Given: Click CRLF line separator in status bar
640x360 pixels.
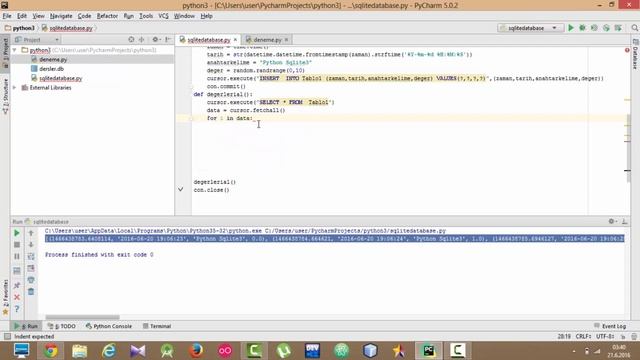Looking at the screenshot, I should (583, 336).
